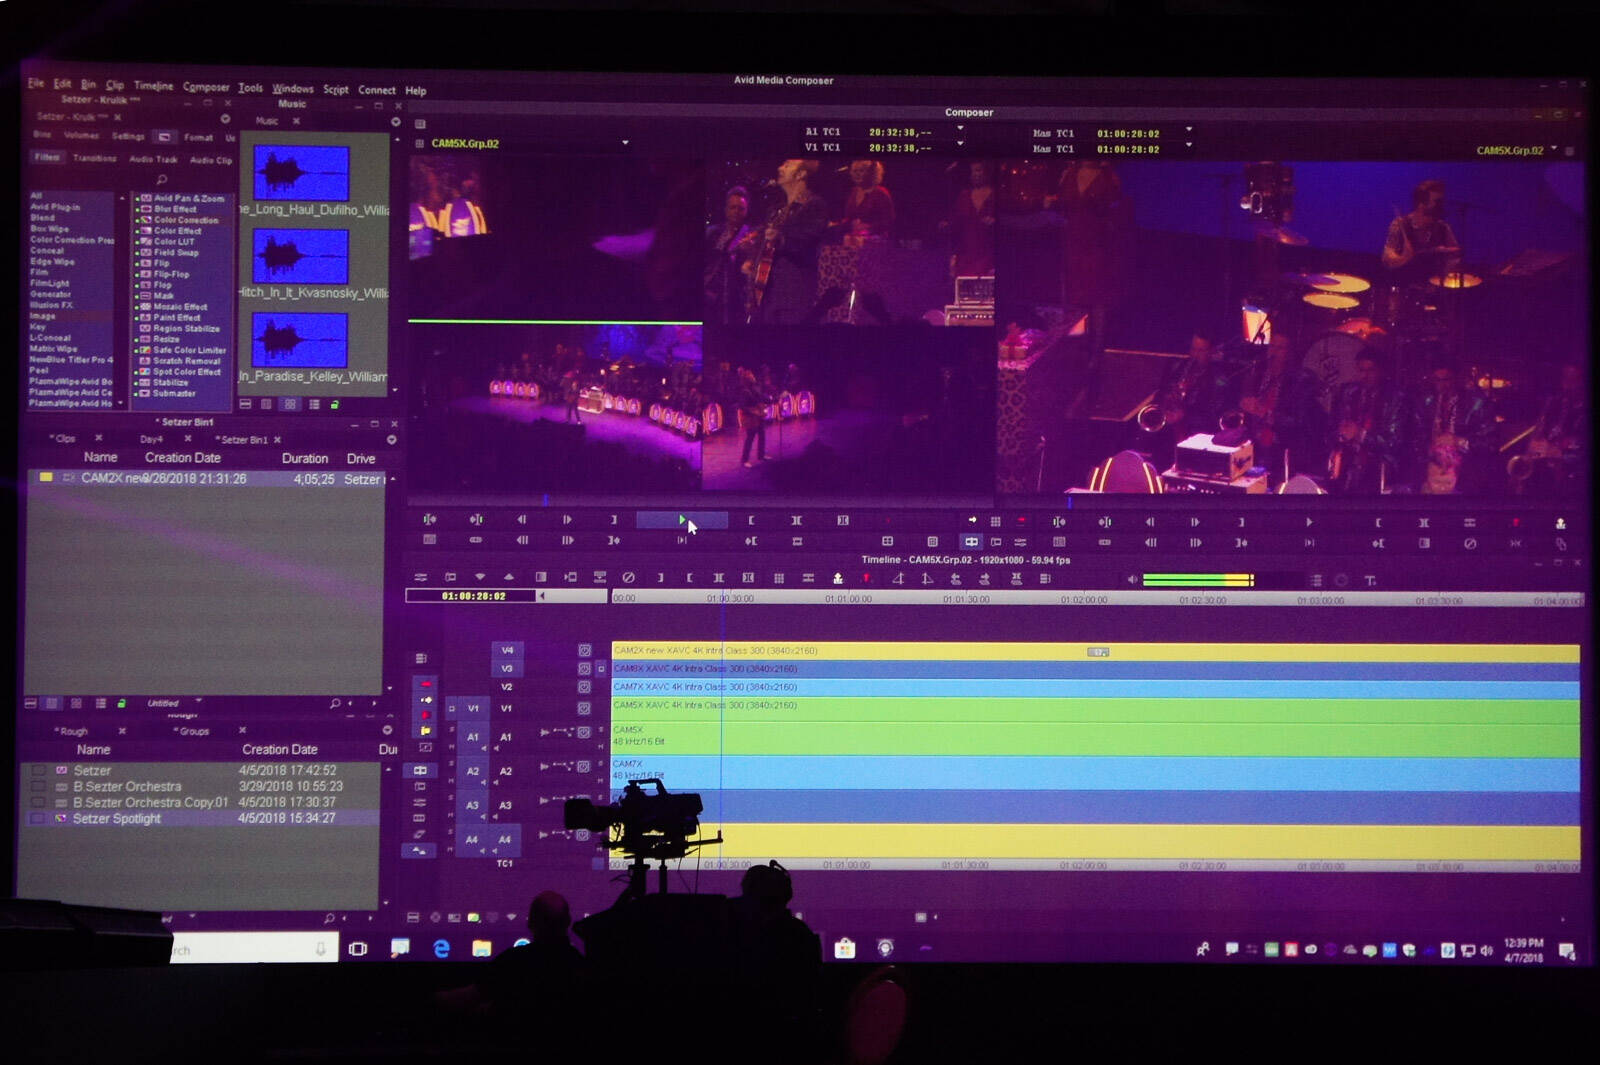The width and height of the screenshot is (1600, 1065).
Task: Click the volume speaker icon above timeline
Action: pos(1132,579)
